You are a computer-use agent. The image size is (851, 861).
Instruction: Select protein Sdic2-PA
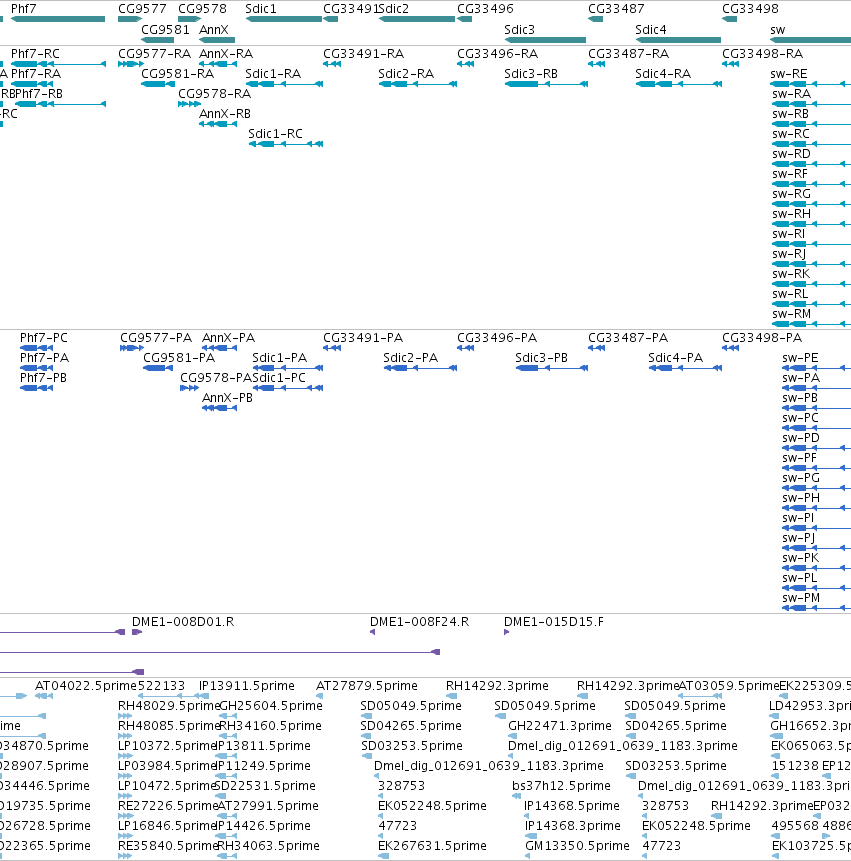[420, 368]
